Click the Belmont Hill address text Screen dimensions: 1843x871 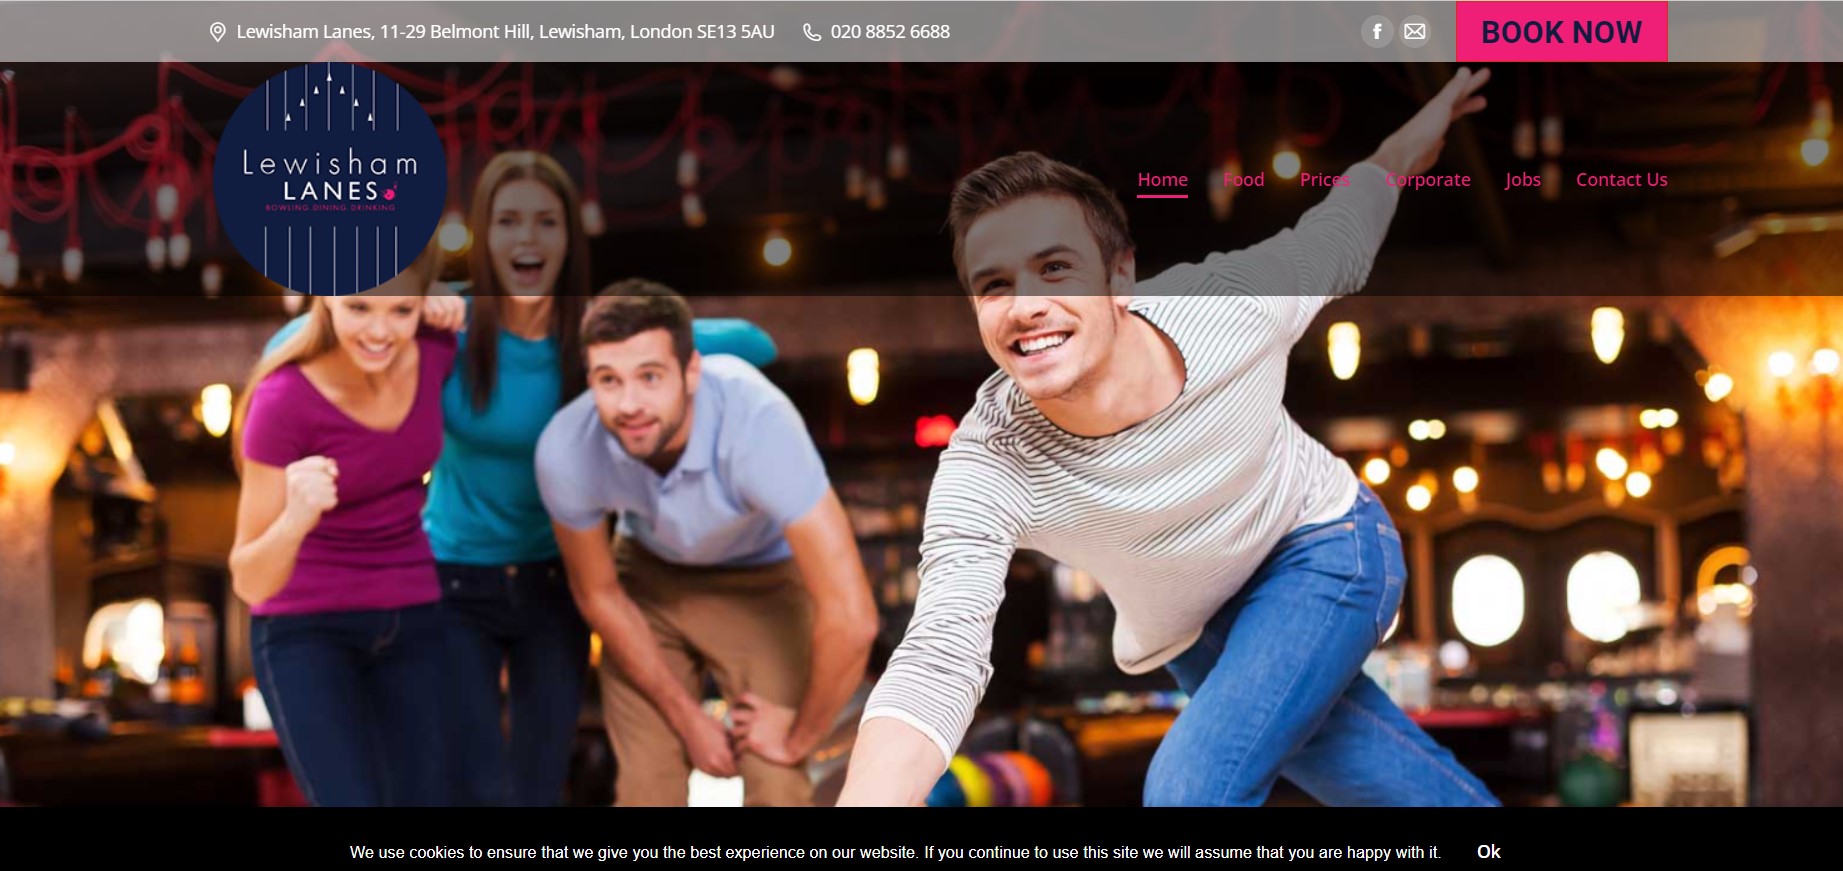coord(505,32)
